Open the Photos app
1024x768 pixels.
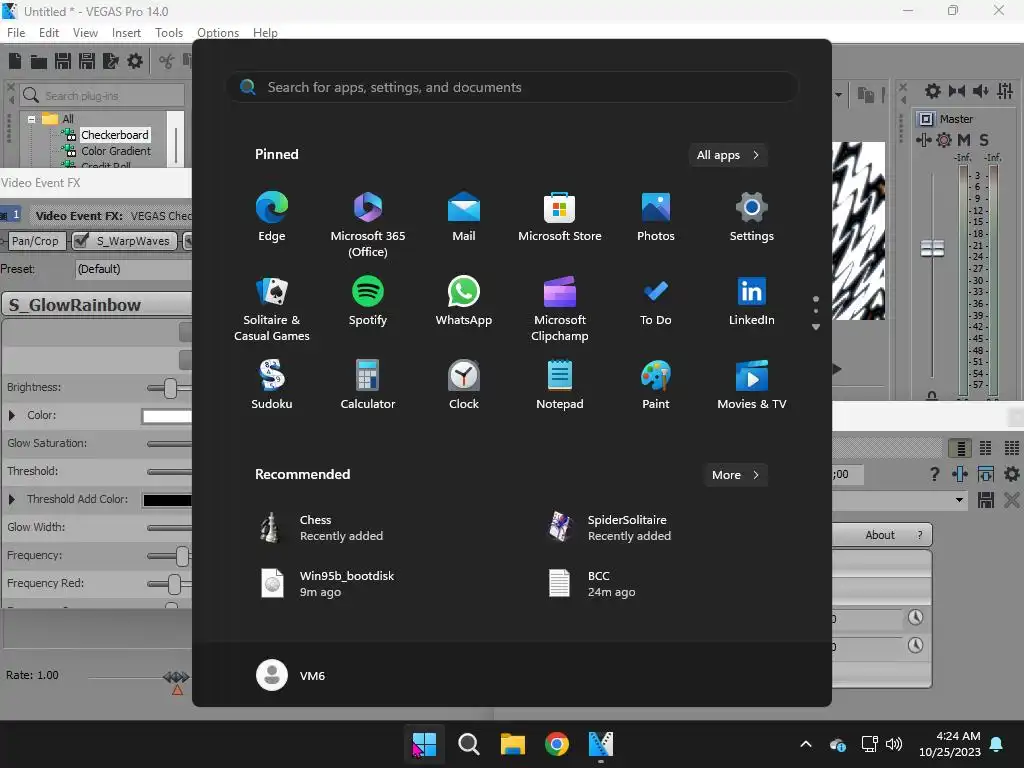656,217
